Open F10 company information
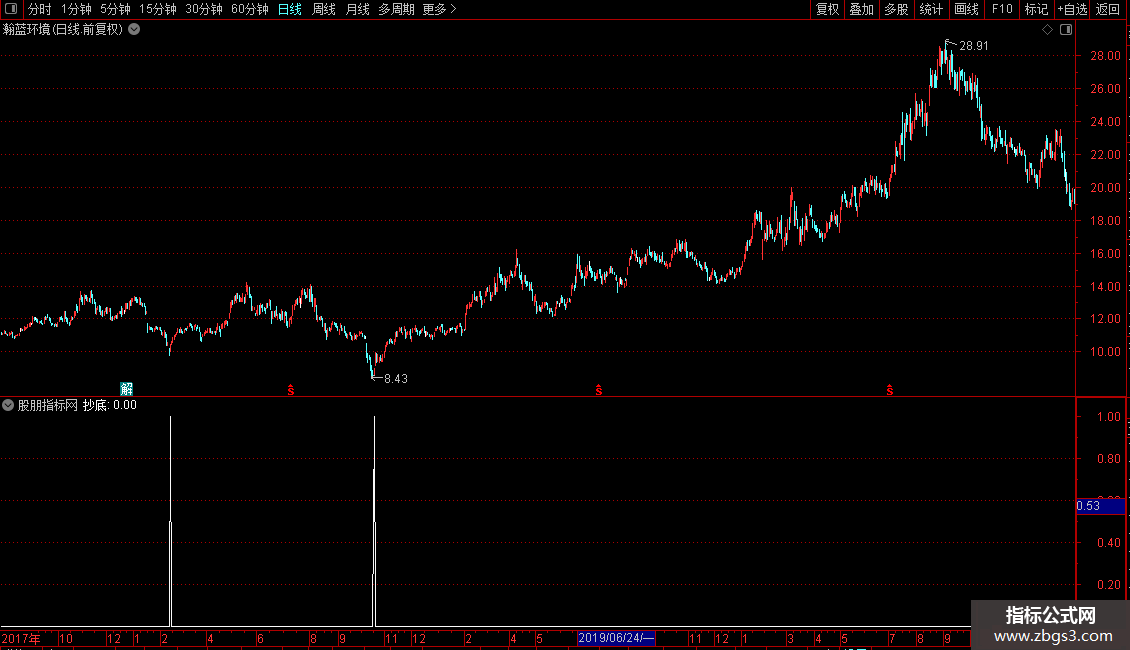1130x650 pixels. point(1002,9)
